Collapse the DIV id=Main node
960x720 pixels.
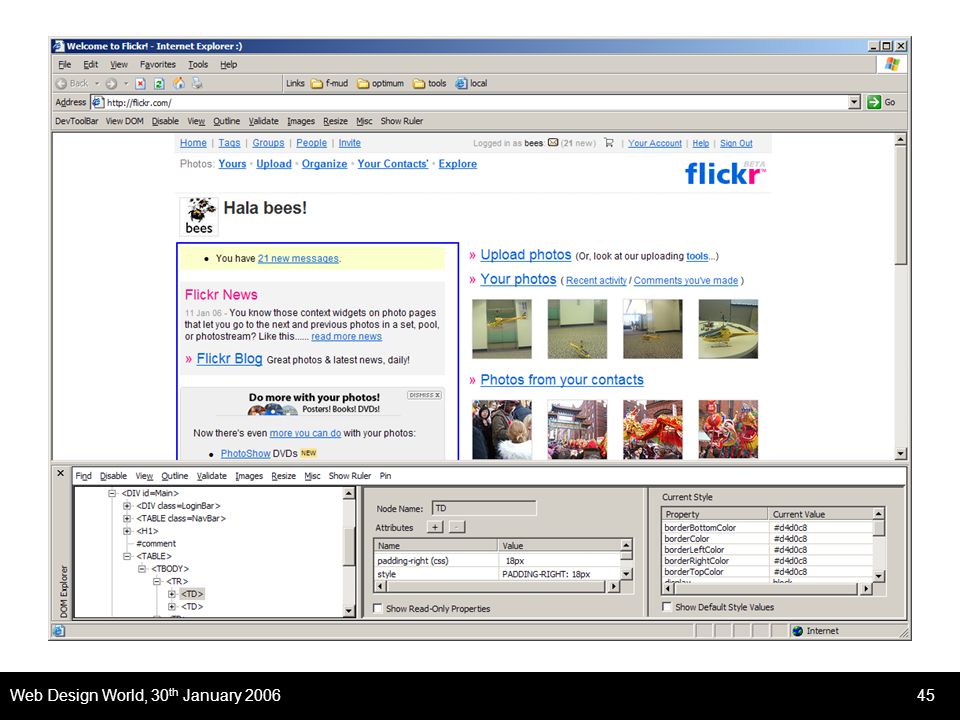click(112, 493)
